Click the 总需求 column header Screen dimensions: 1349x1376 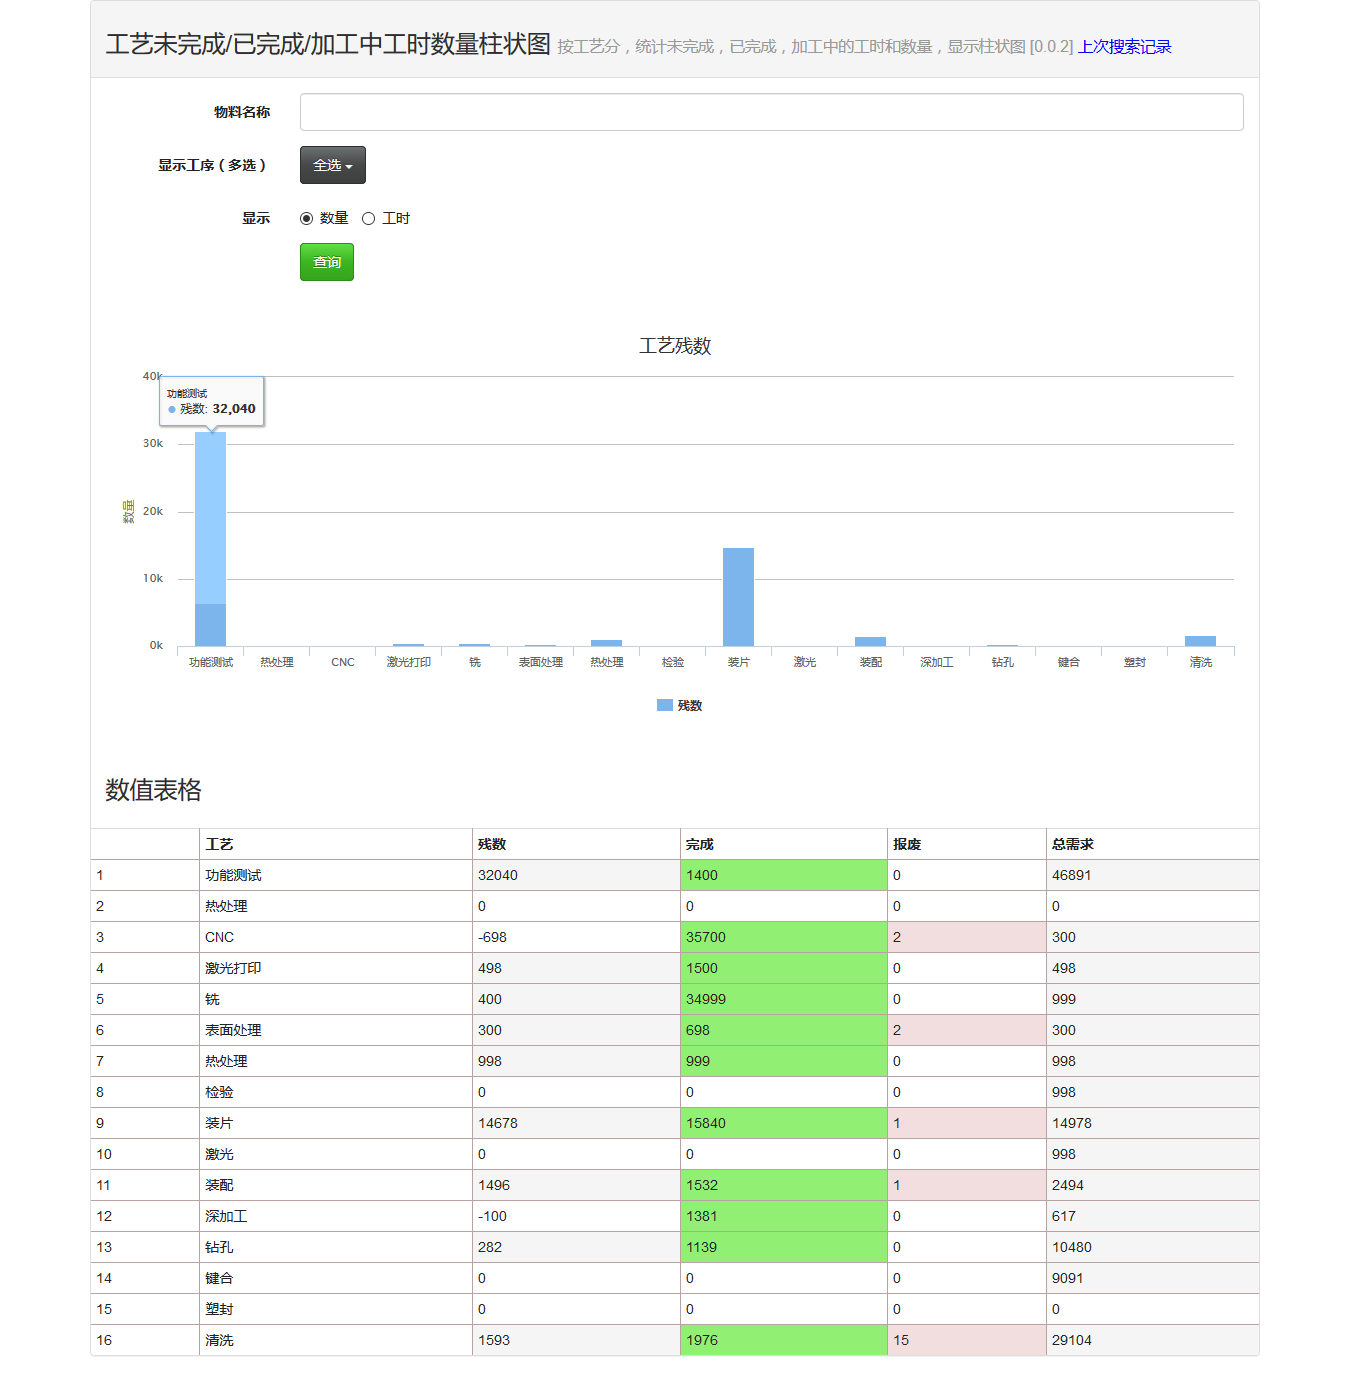click(x=1072, y=844)
